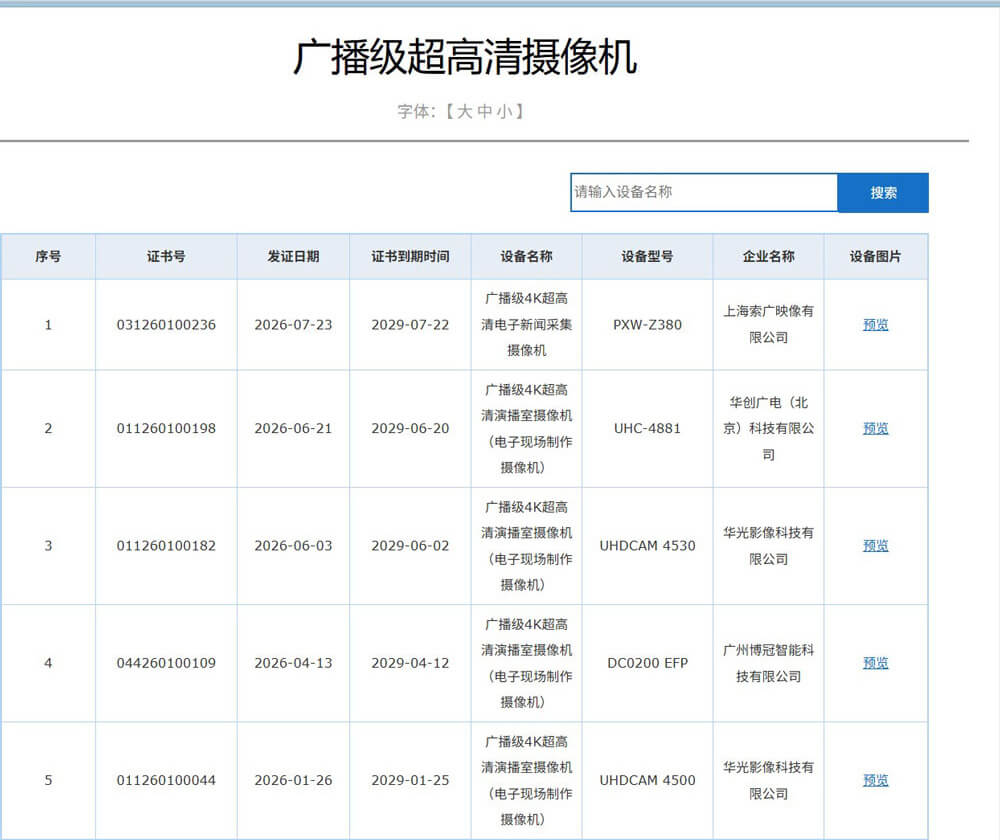
Task: Click issue date 2026-06-03
Action: click(x=293, y=546)
